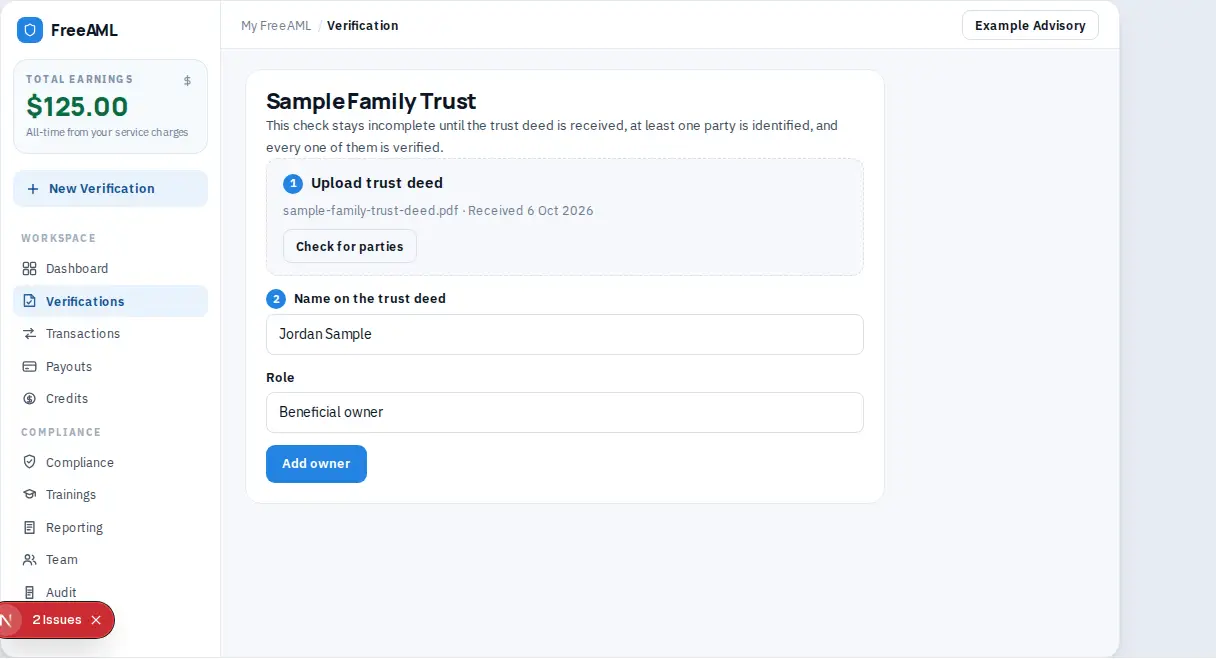1216x659 pixels.
Task: Click the dollar icon in Total Earnings card
Action: 187,81
